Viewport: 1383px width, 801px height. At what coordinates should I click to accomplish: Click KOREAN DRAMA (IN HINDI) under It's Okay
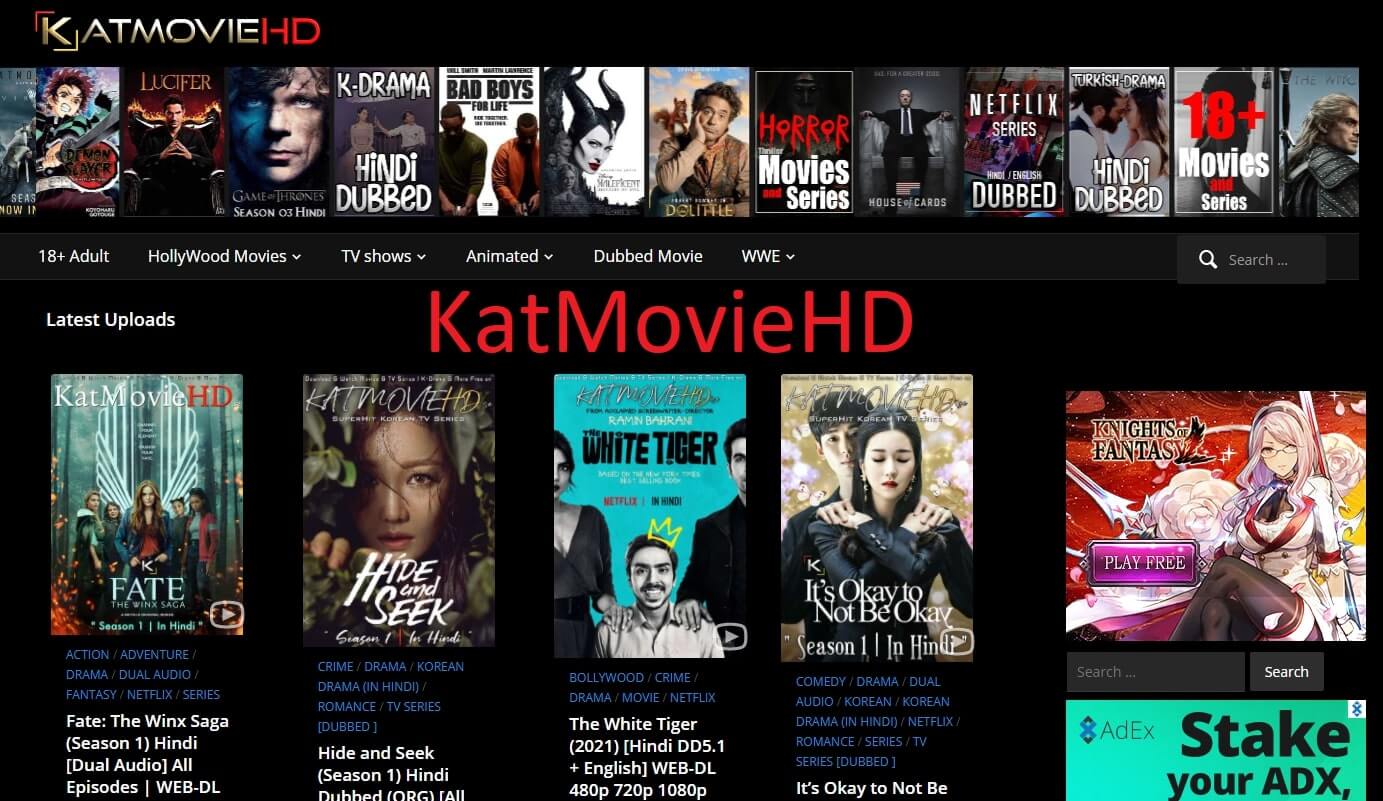pyautogui.click(x=873, y=711)
